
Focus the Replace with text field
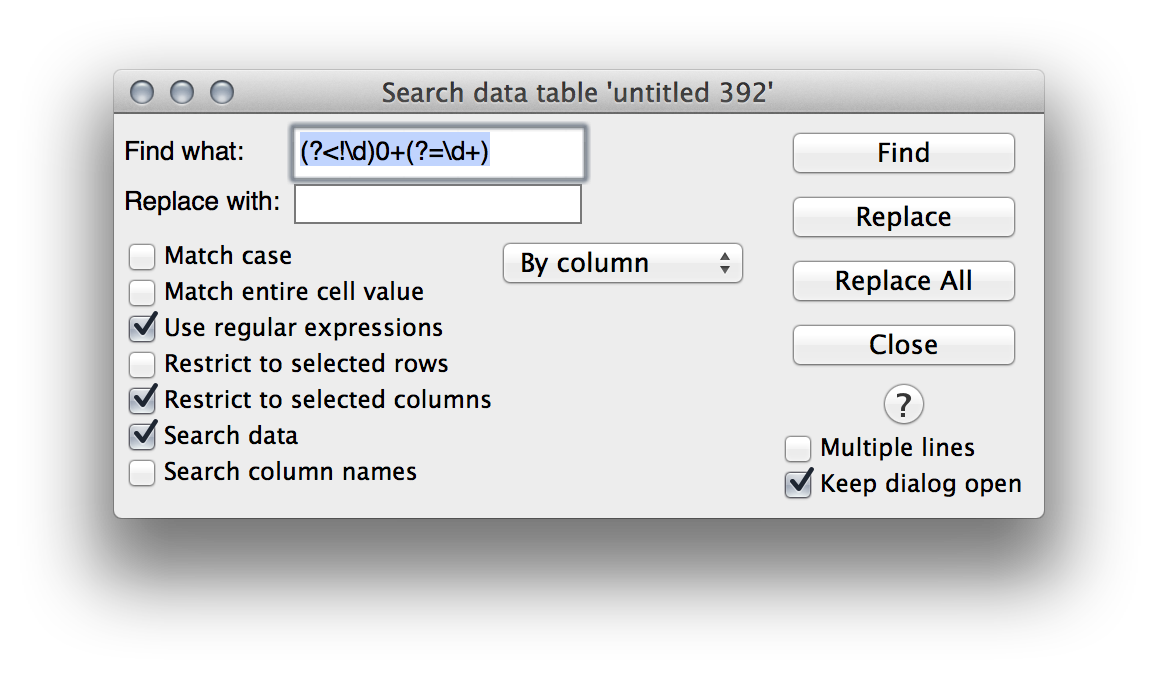437,204
